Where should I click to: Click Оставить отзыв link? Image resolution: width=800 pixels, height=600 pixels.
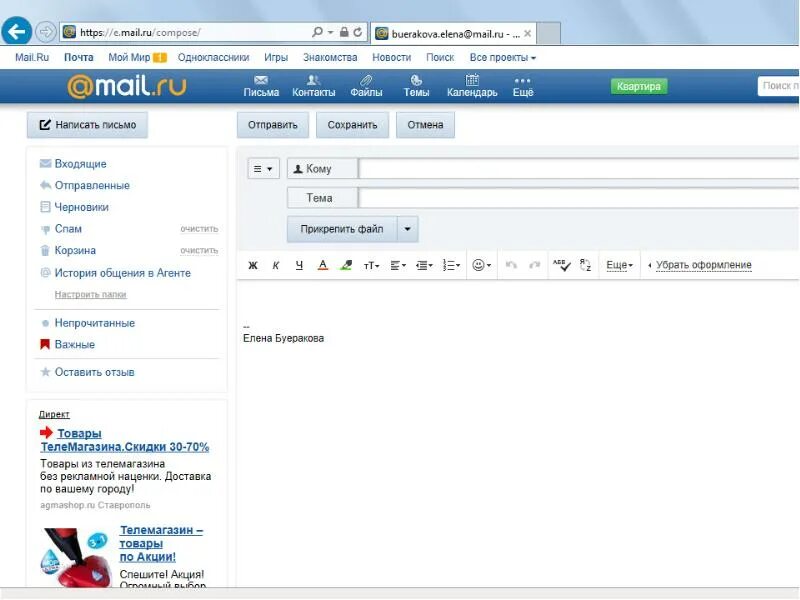click(x=94, y=372)
